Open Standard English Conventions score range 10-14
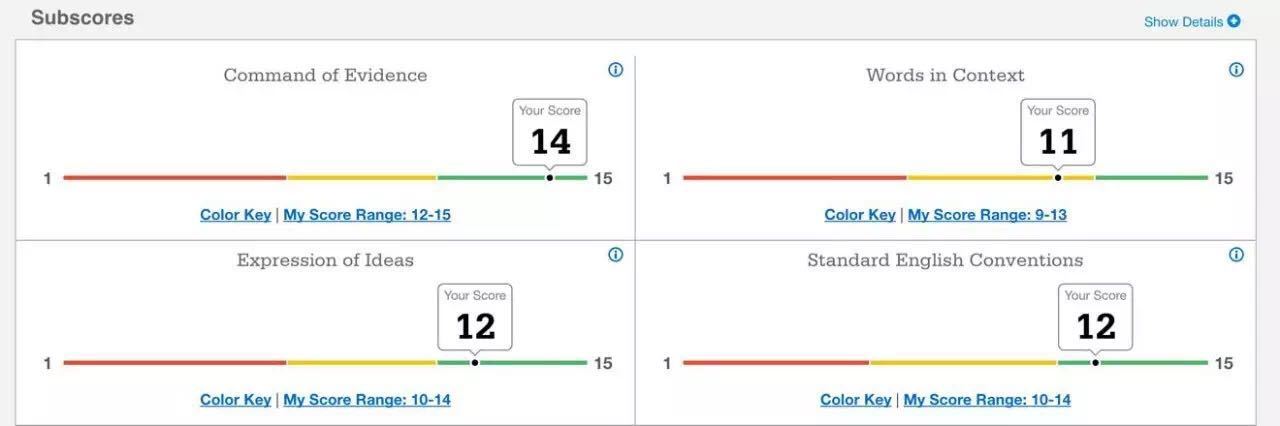The width and height of the screenshot is (1280, 426). tap(987, 400)
